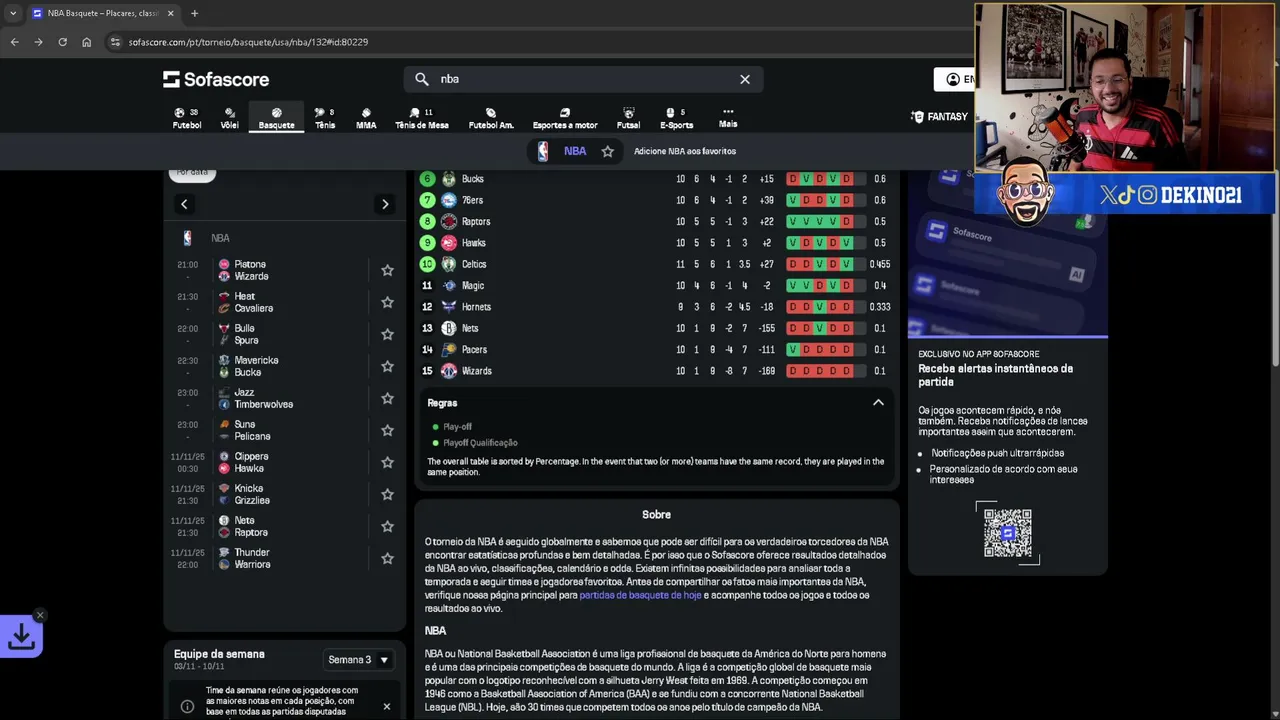Go to Esportes a motor section

point(565,118)
